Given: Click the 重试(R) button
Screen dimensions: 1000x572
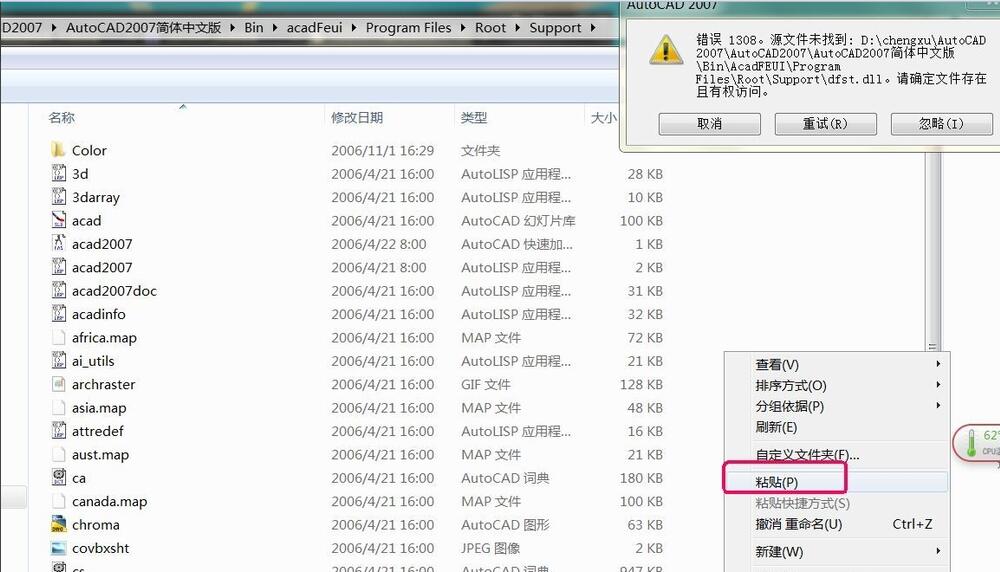Looking at the screenshot, I should coord(825,124).
